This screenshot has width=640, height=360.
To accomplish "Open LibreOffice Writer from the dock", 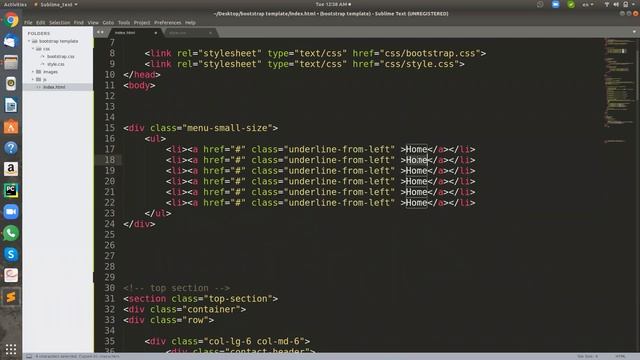I will [x=11, y=105].
